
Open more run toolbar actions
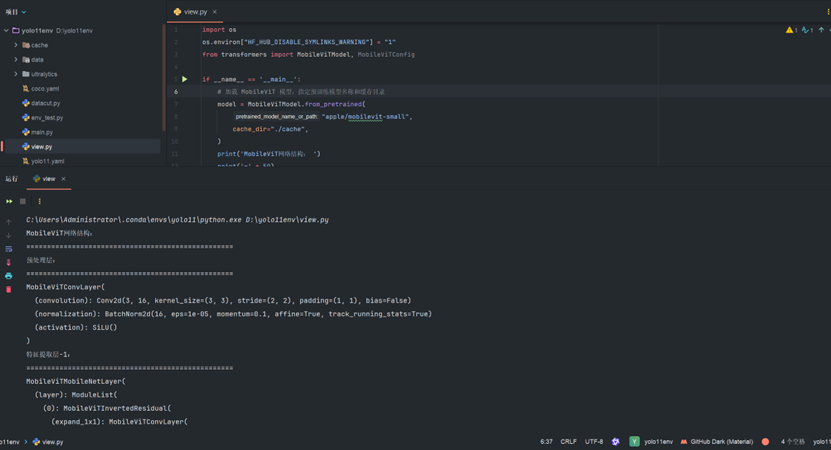pyautogui.click(x=39, y=201)
